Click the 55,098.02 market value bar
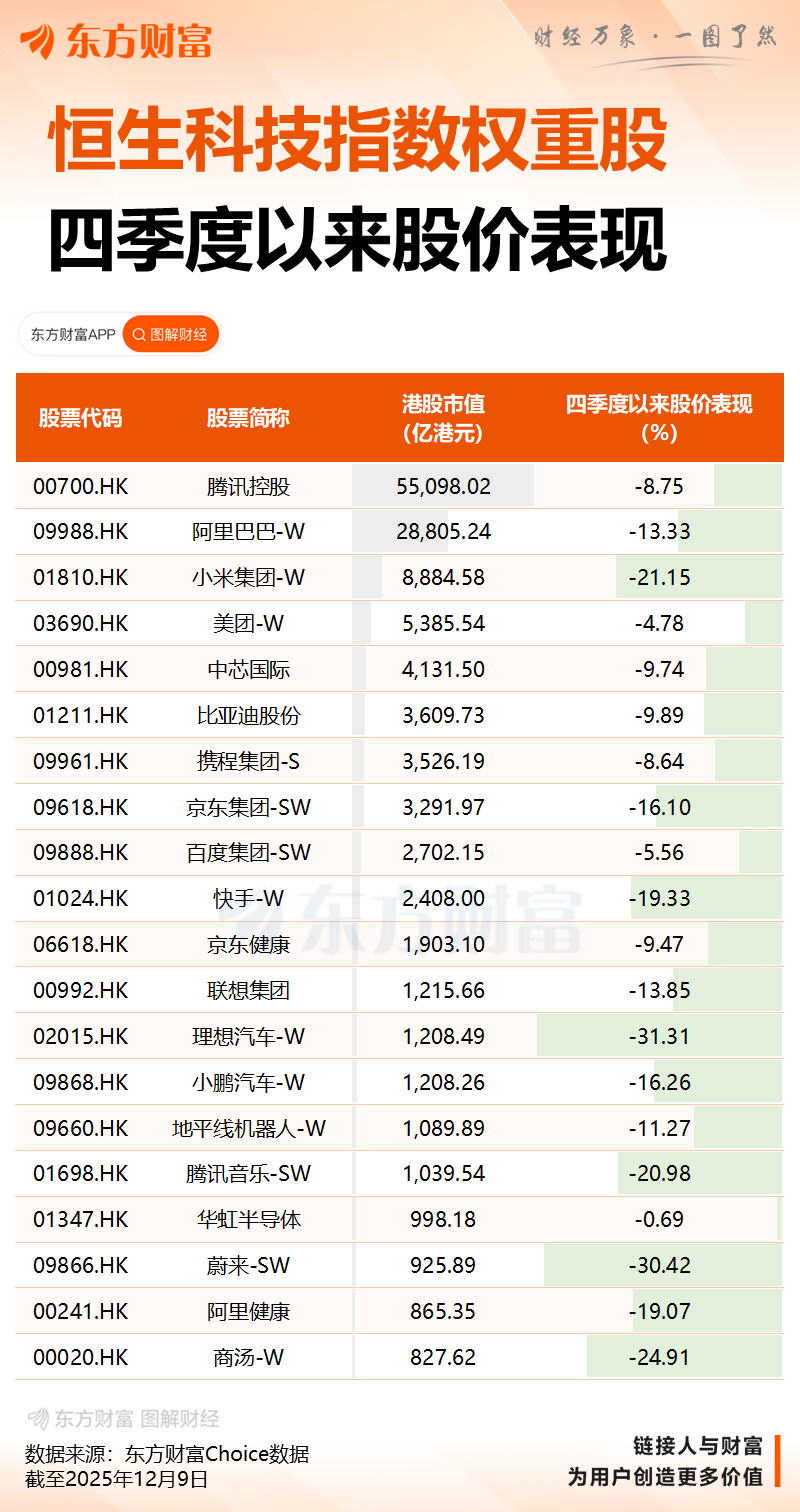This screenshot has width=800, height=1512. point(443,486)
